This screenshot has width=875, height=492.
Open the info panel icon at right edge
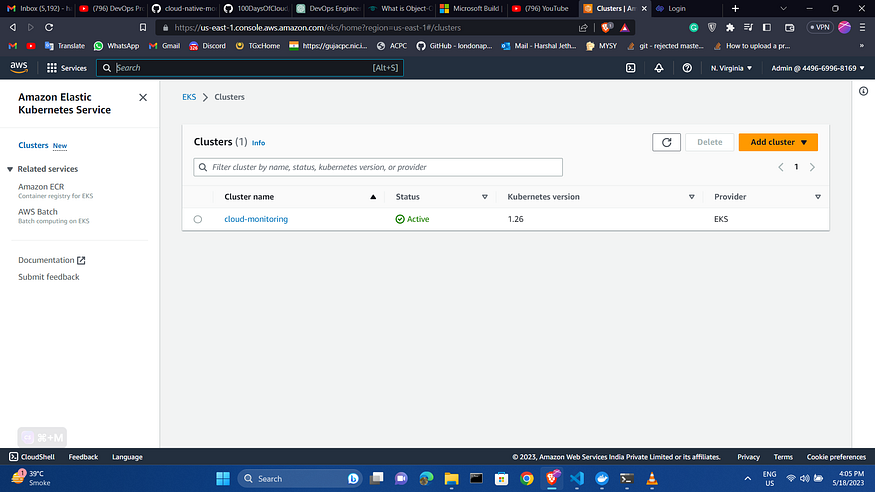click(x=863, y=91)
